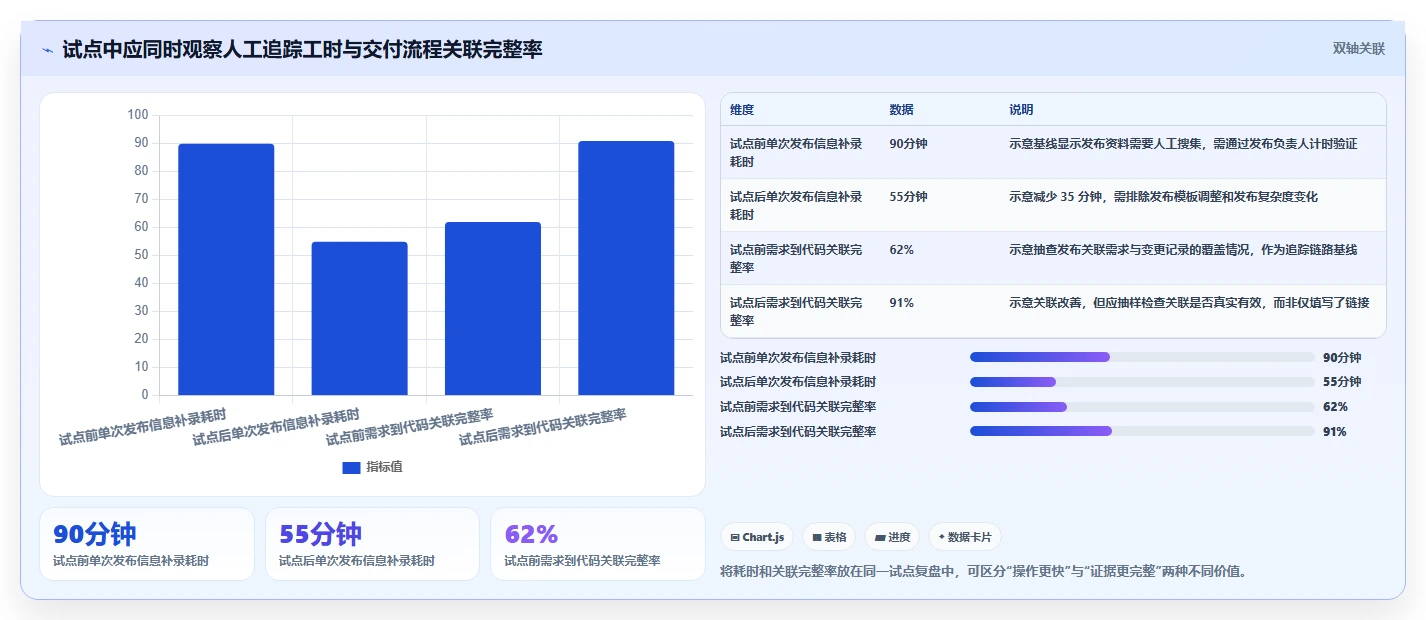Click the 55分钟 progress bar
Screen dimensions: 1426x620
coord(1142,382)
